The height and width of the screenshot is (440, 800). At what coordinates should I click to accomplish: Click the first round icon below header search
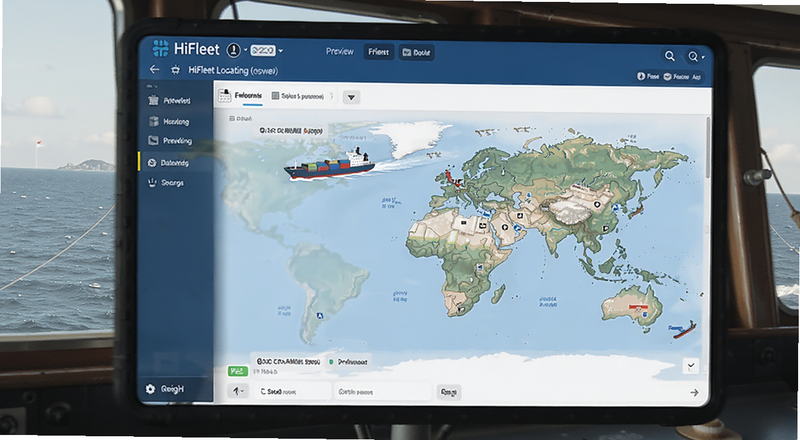(641, 76)
